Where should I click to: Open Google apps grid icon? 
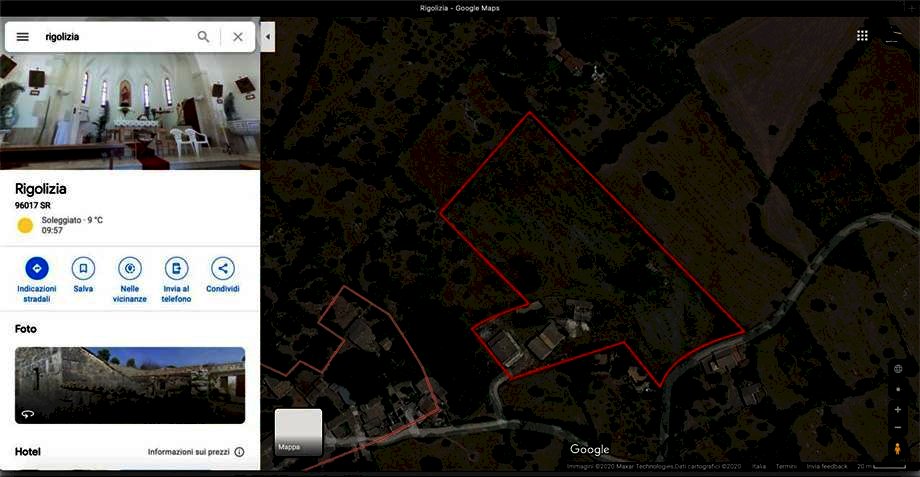tap(862, 36)
